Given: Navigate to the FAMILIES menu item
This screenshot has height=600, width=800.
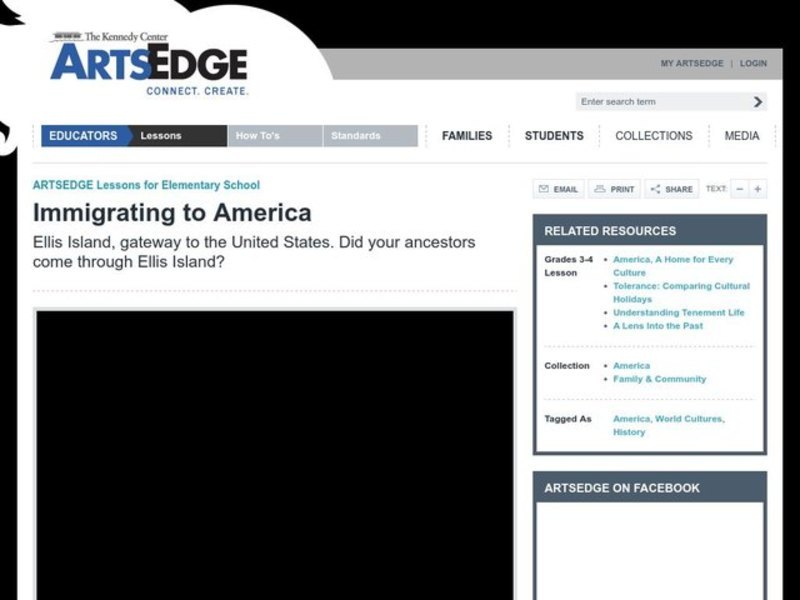Looking at the screenshot, I should coord(466,135).
